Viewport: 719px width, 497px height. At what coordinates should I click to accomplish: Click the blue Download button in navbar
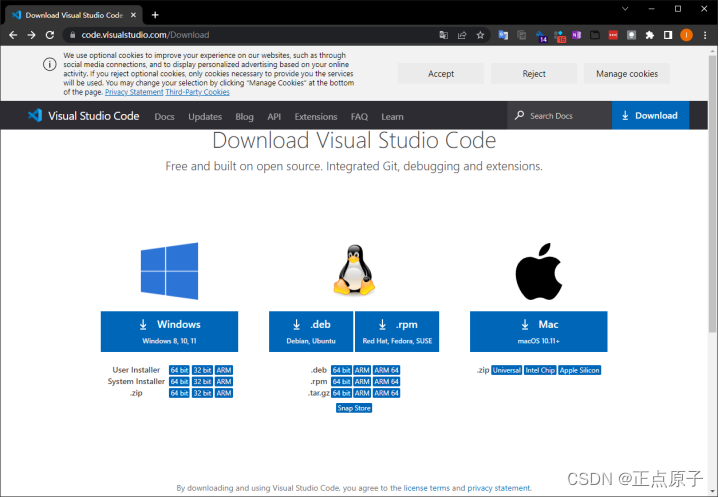[x=650, y=116]
